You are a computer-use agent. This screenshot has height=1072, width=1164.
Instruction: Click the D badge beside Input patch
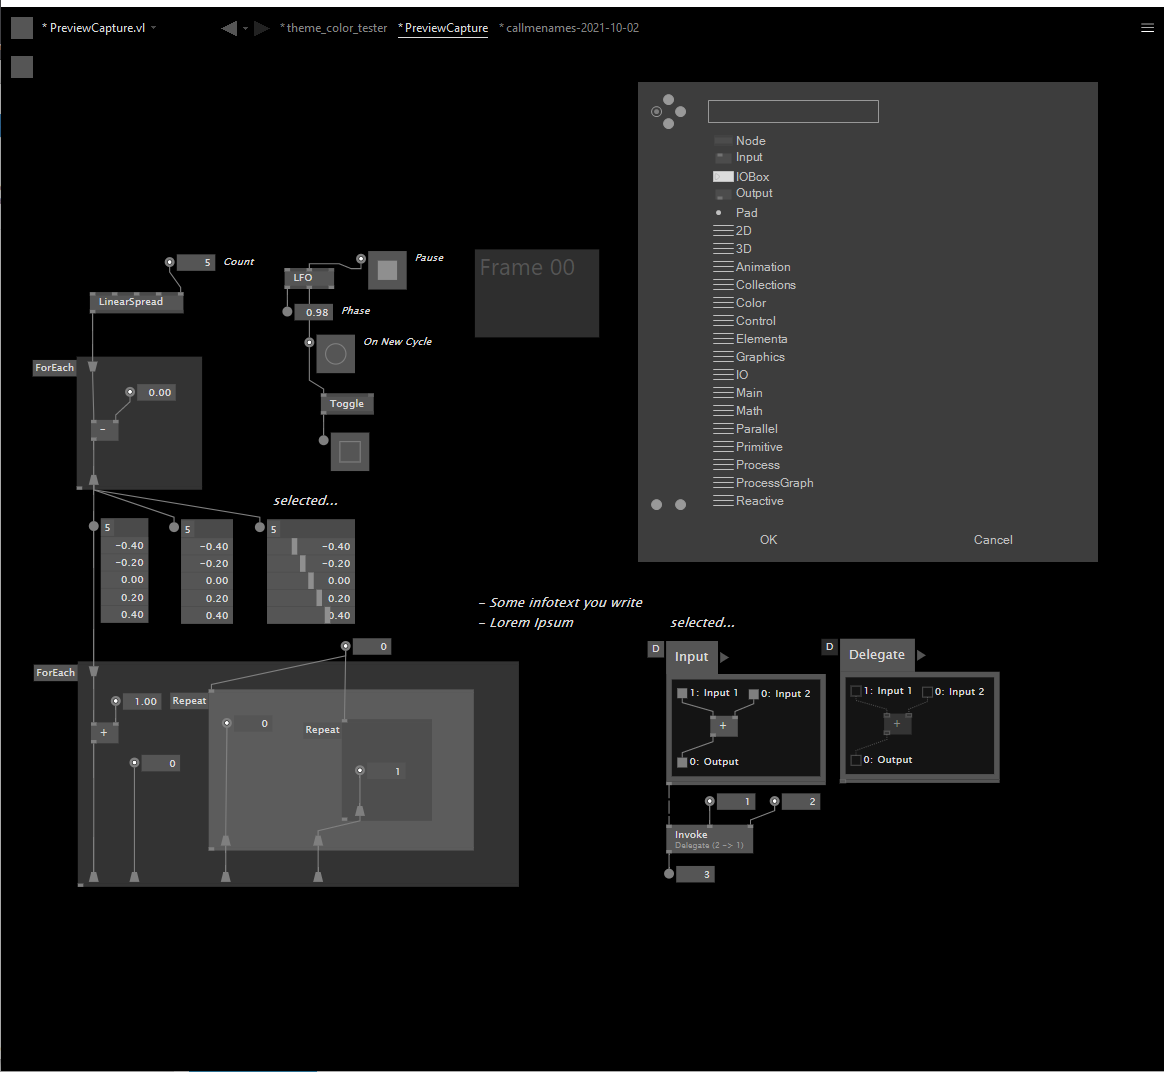click(x=655, y=649)
